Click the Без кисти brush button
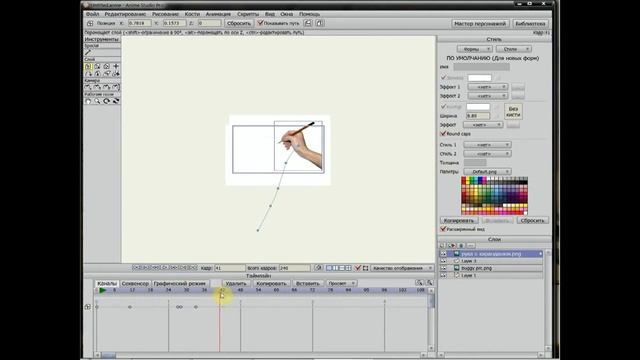 (x=513, y=111)
